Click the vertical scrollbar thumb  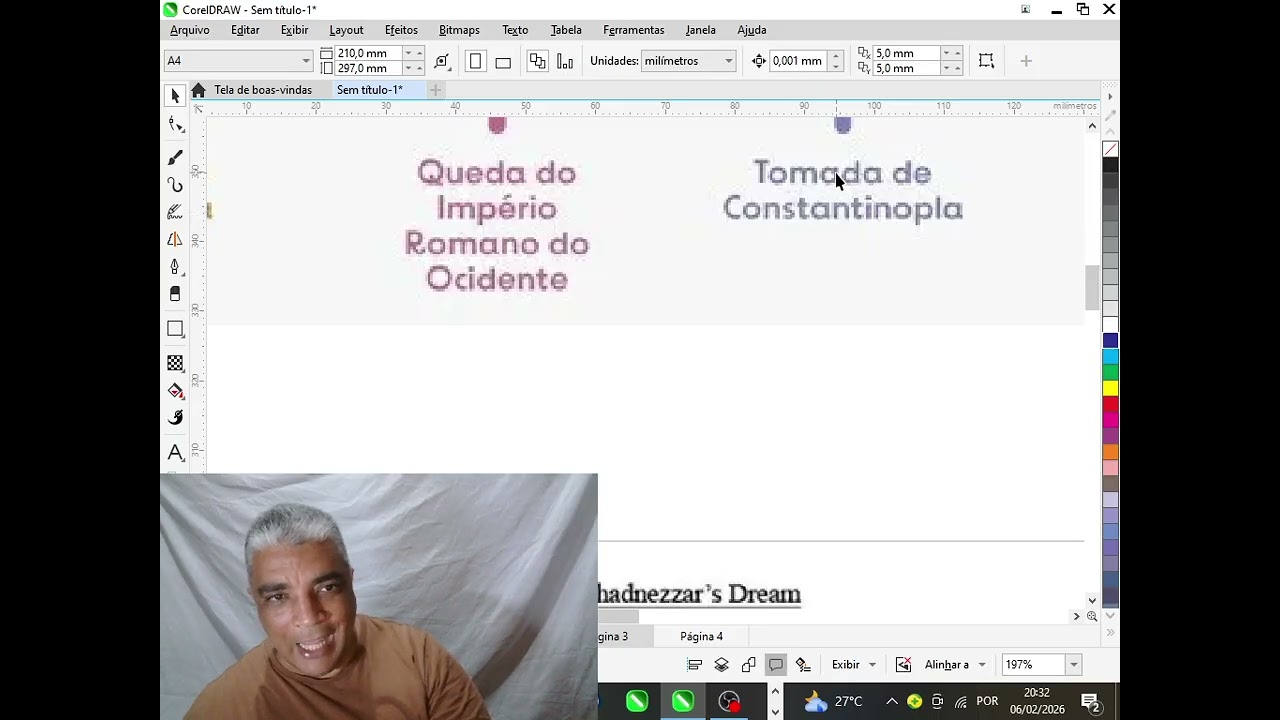(1092, 288)
